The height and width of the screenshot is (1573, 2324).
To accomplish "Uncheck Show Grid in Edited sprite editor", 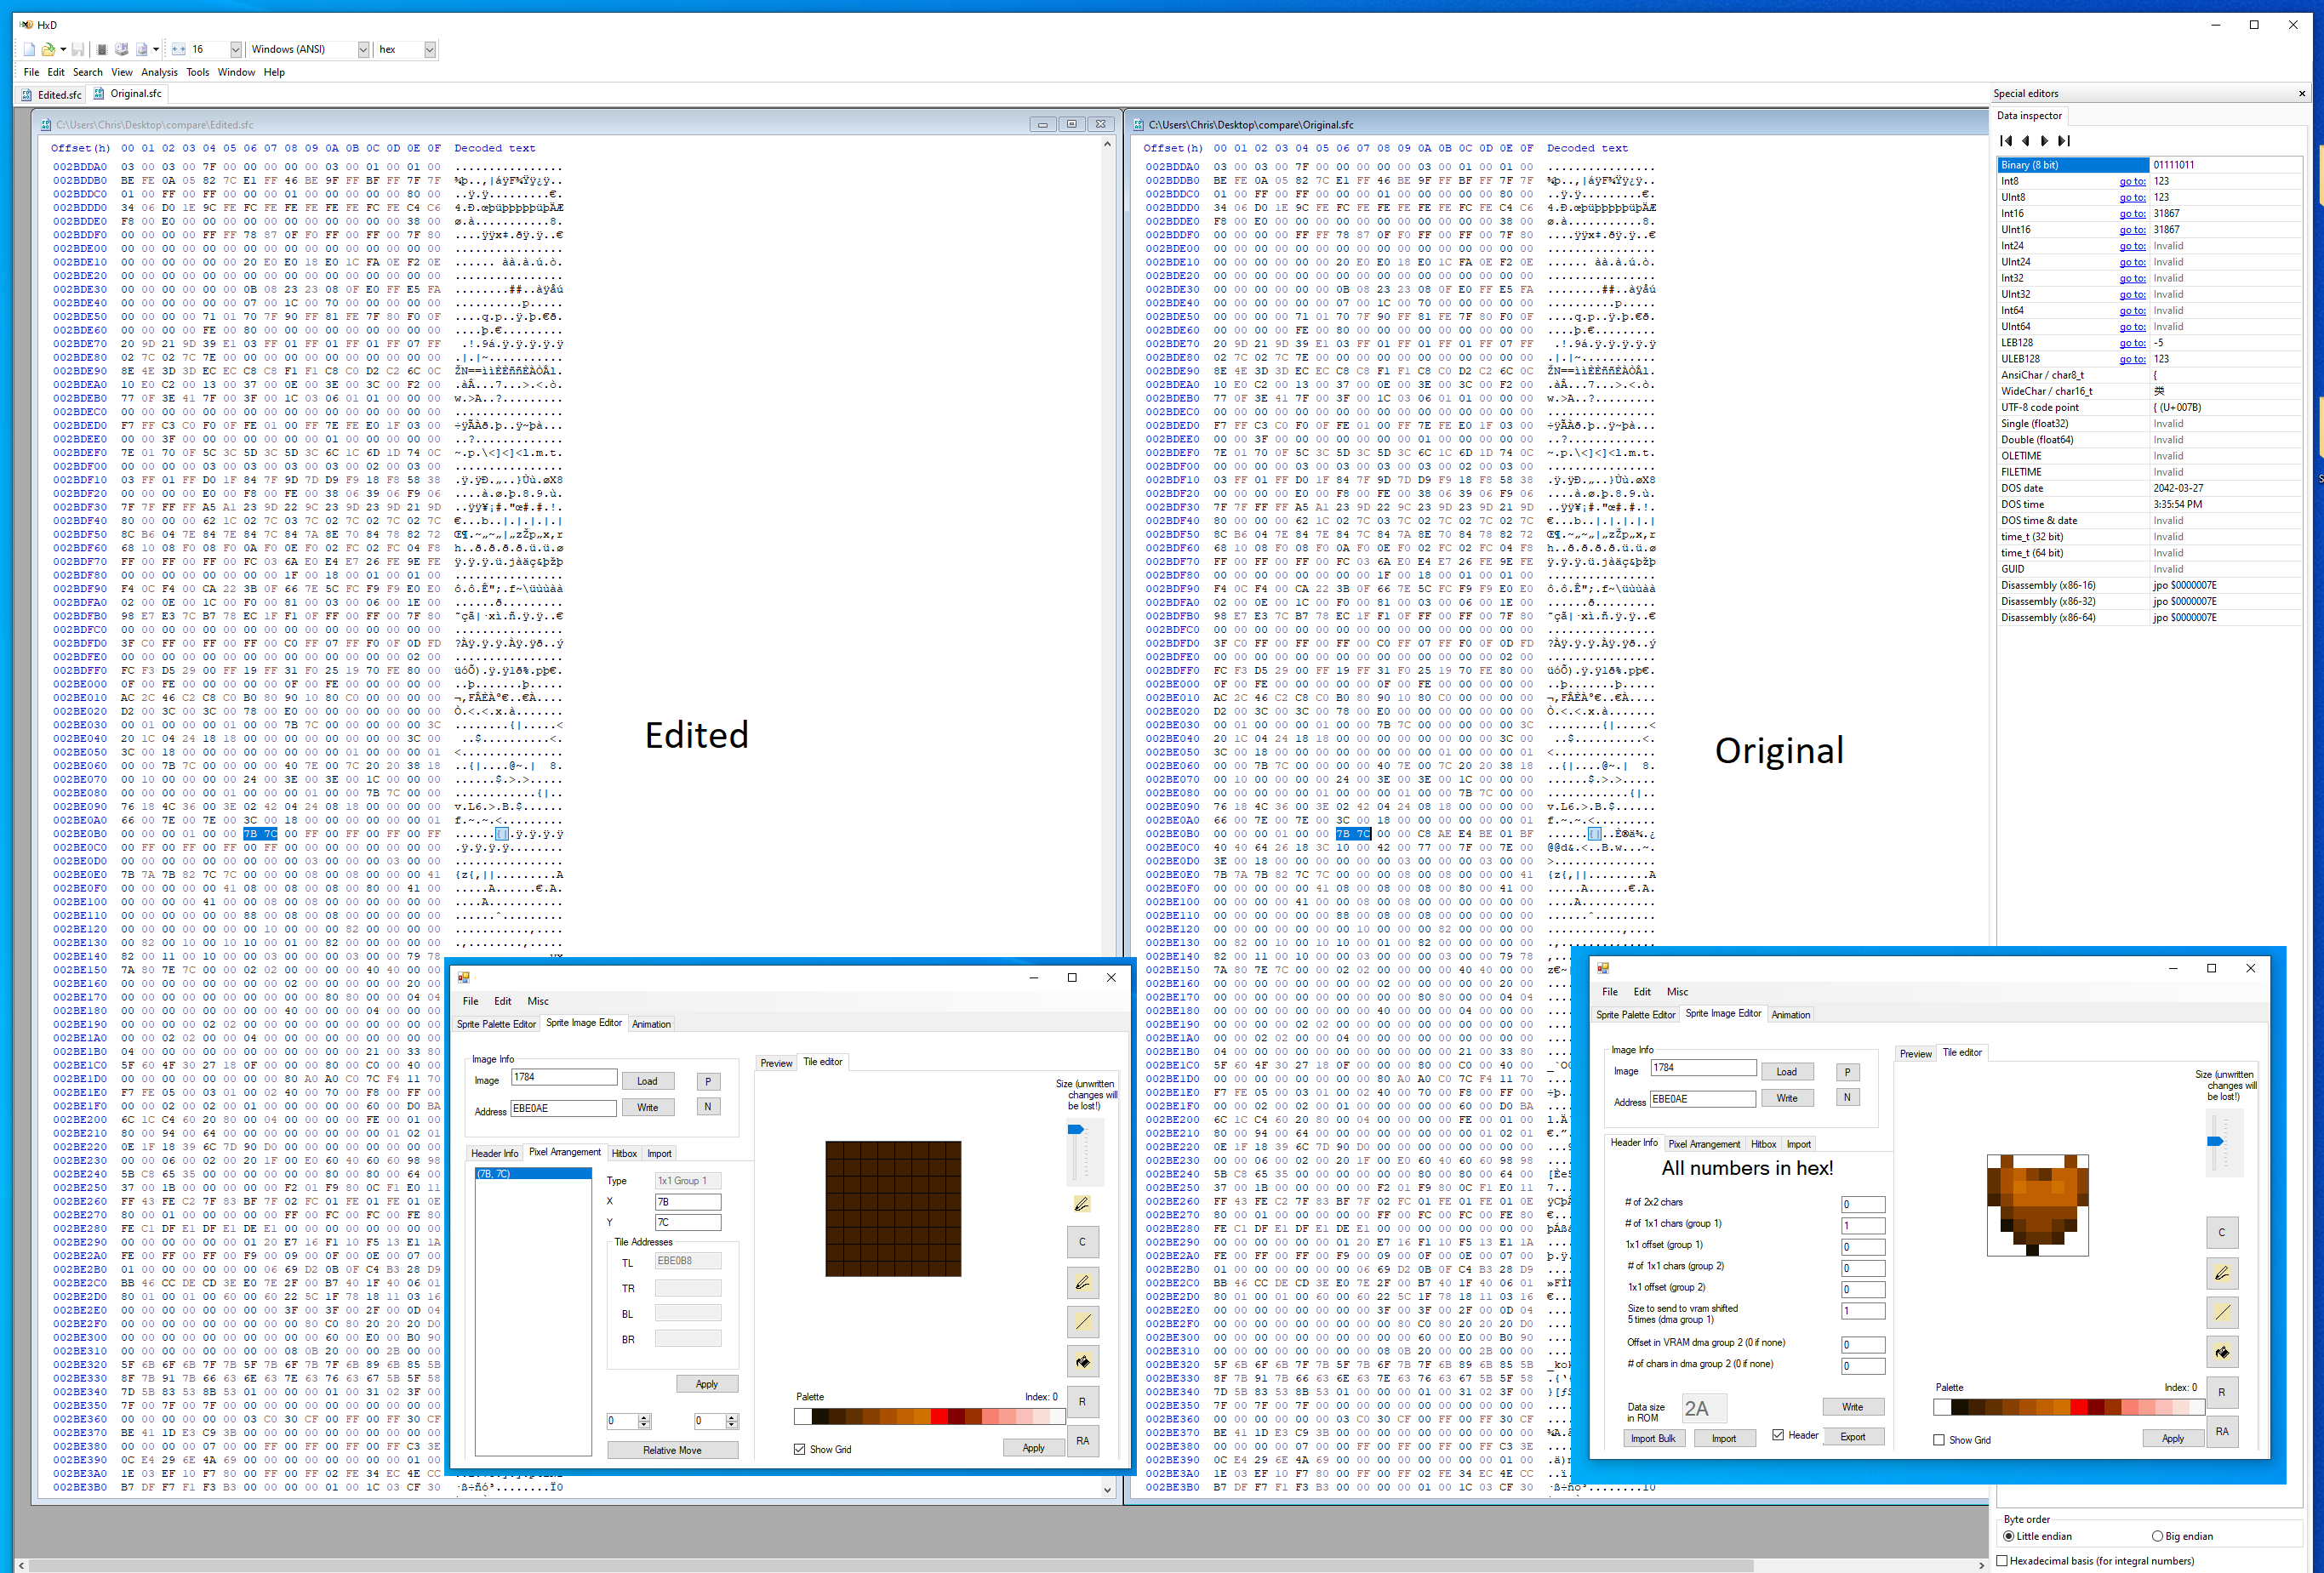I will point(799,1449).
